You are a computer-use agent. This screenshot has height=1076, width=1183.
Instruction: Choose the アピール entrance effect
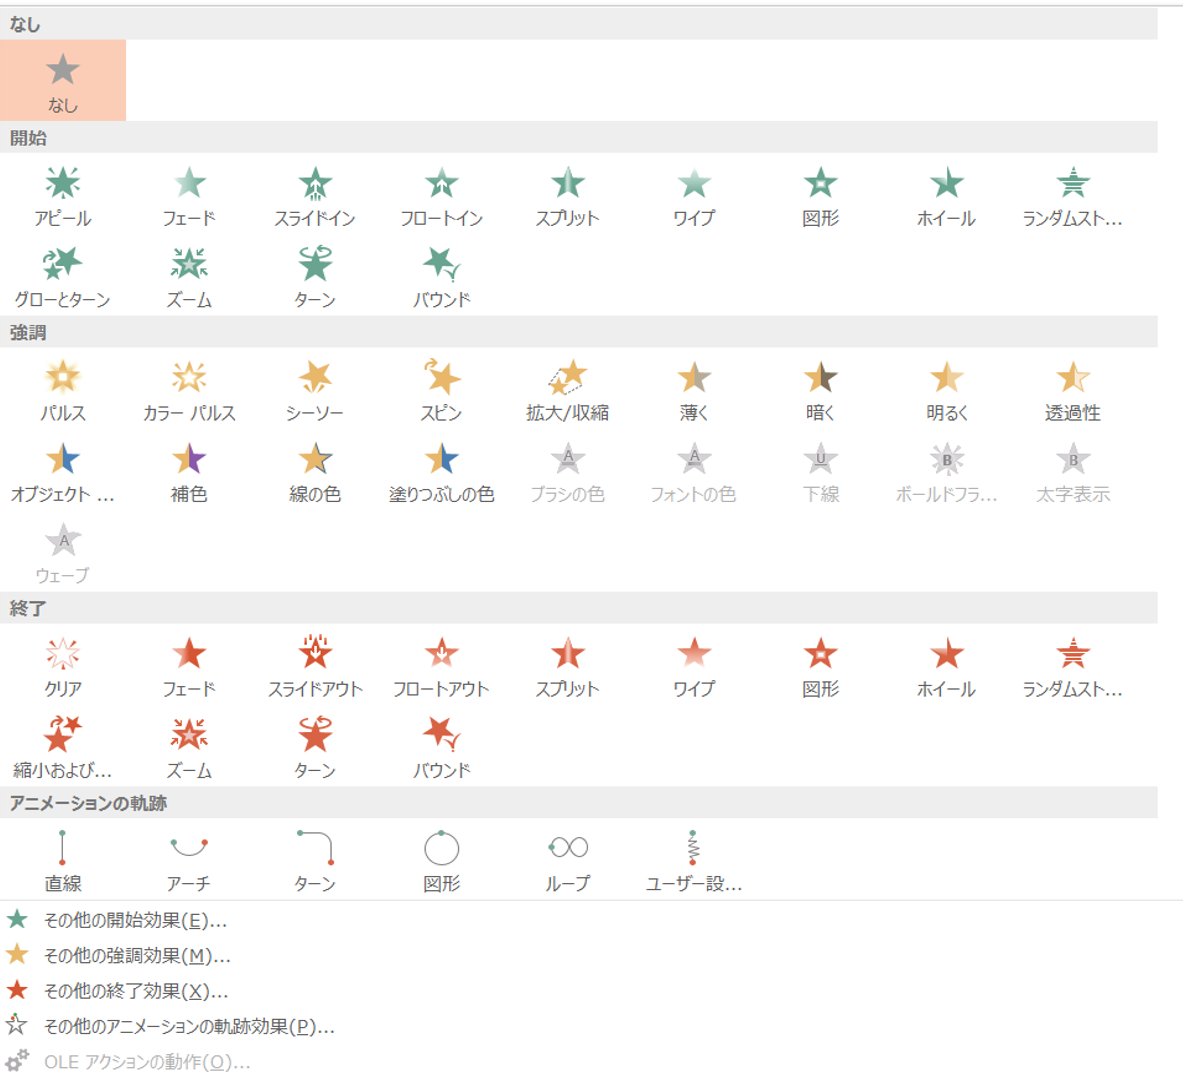63,197
